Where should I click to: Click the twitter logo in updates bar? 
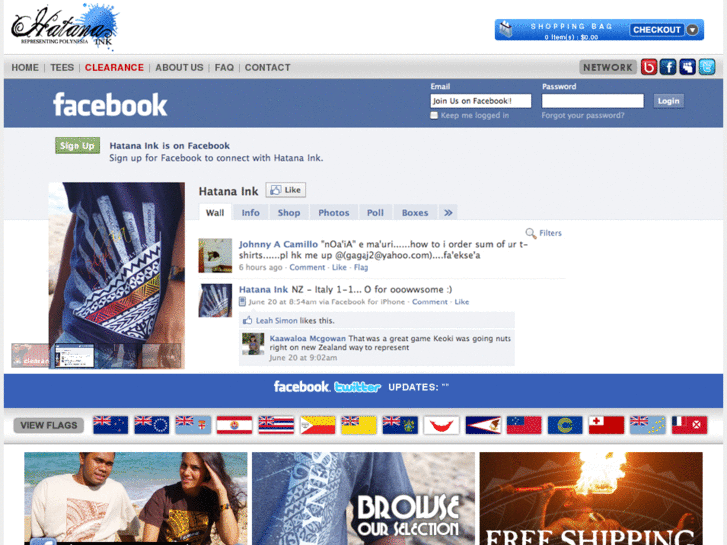pos(357,387)
